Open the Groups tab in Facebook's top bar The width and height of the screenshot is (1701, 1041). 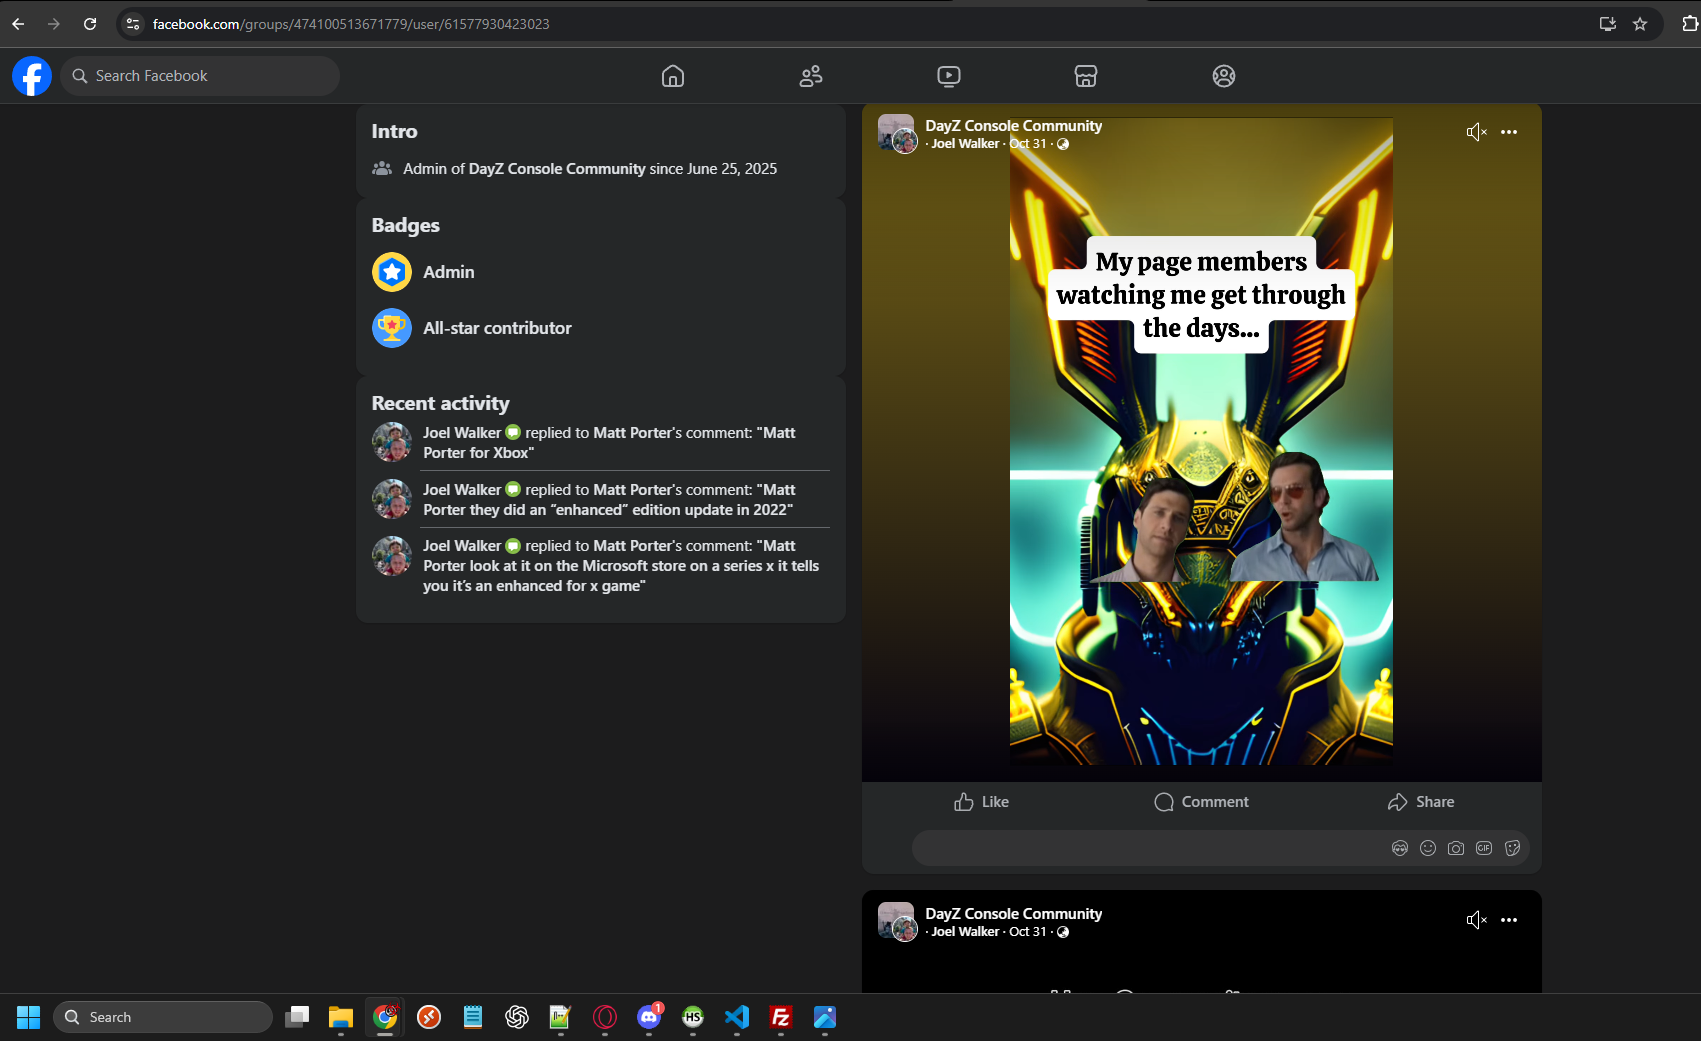(x=1224, y=76)
